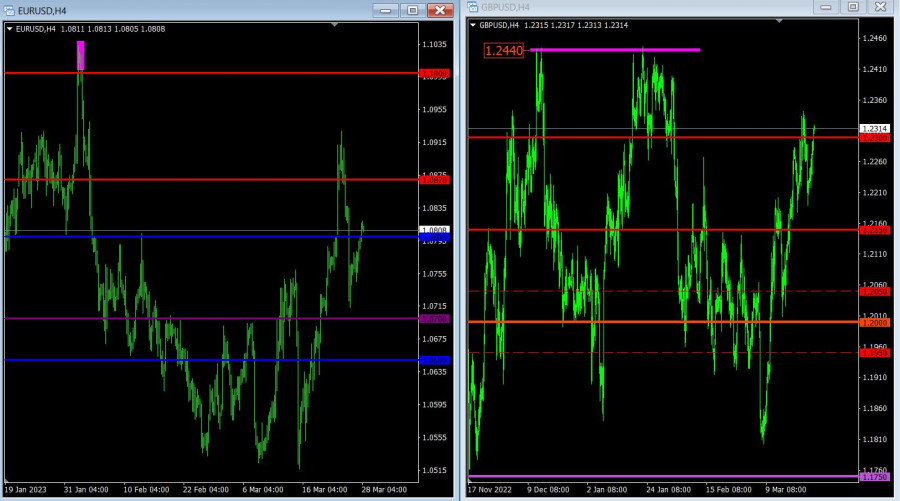Maximize the GBPUSD,H4 chart window

point(853,7)
